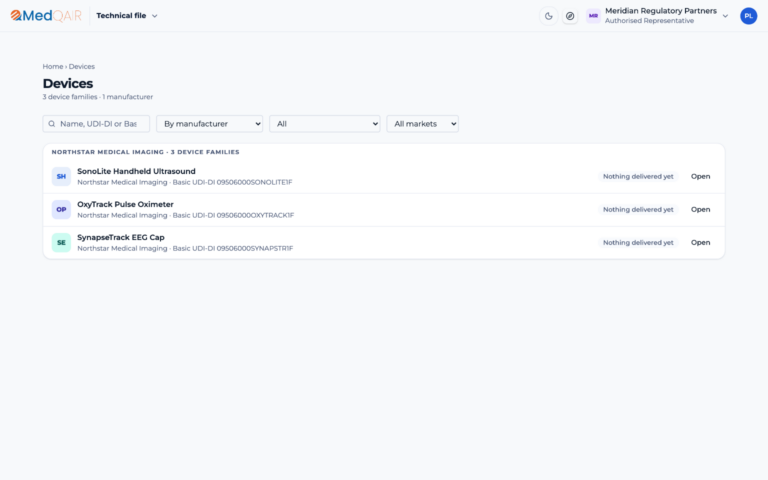Click the SH SonoLite device badge
The width and height of the screenshot is (768, 480).
click(x=61, y=176)
